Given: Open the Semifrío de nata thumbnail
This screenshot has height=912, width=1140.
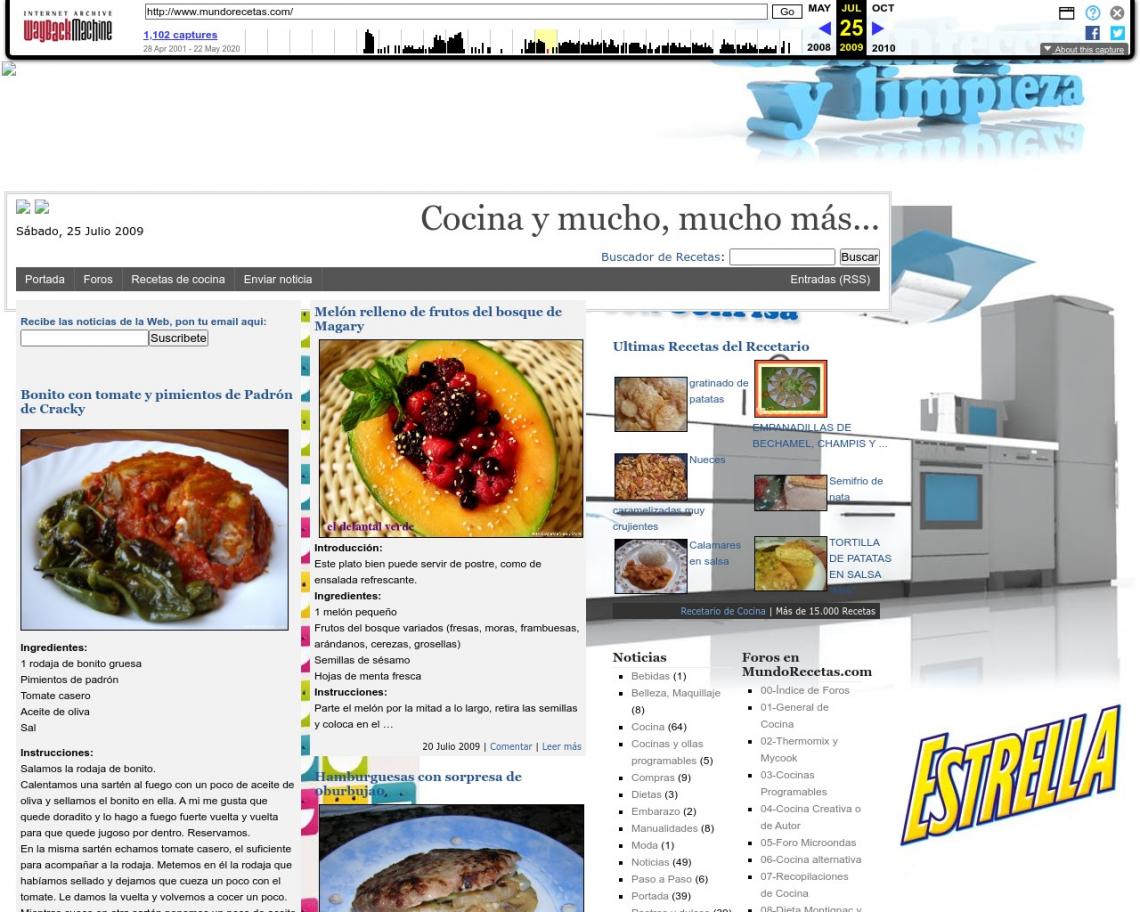Looking at the screenshot, I should (x=791, y=492).
